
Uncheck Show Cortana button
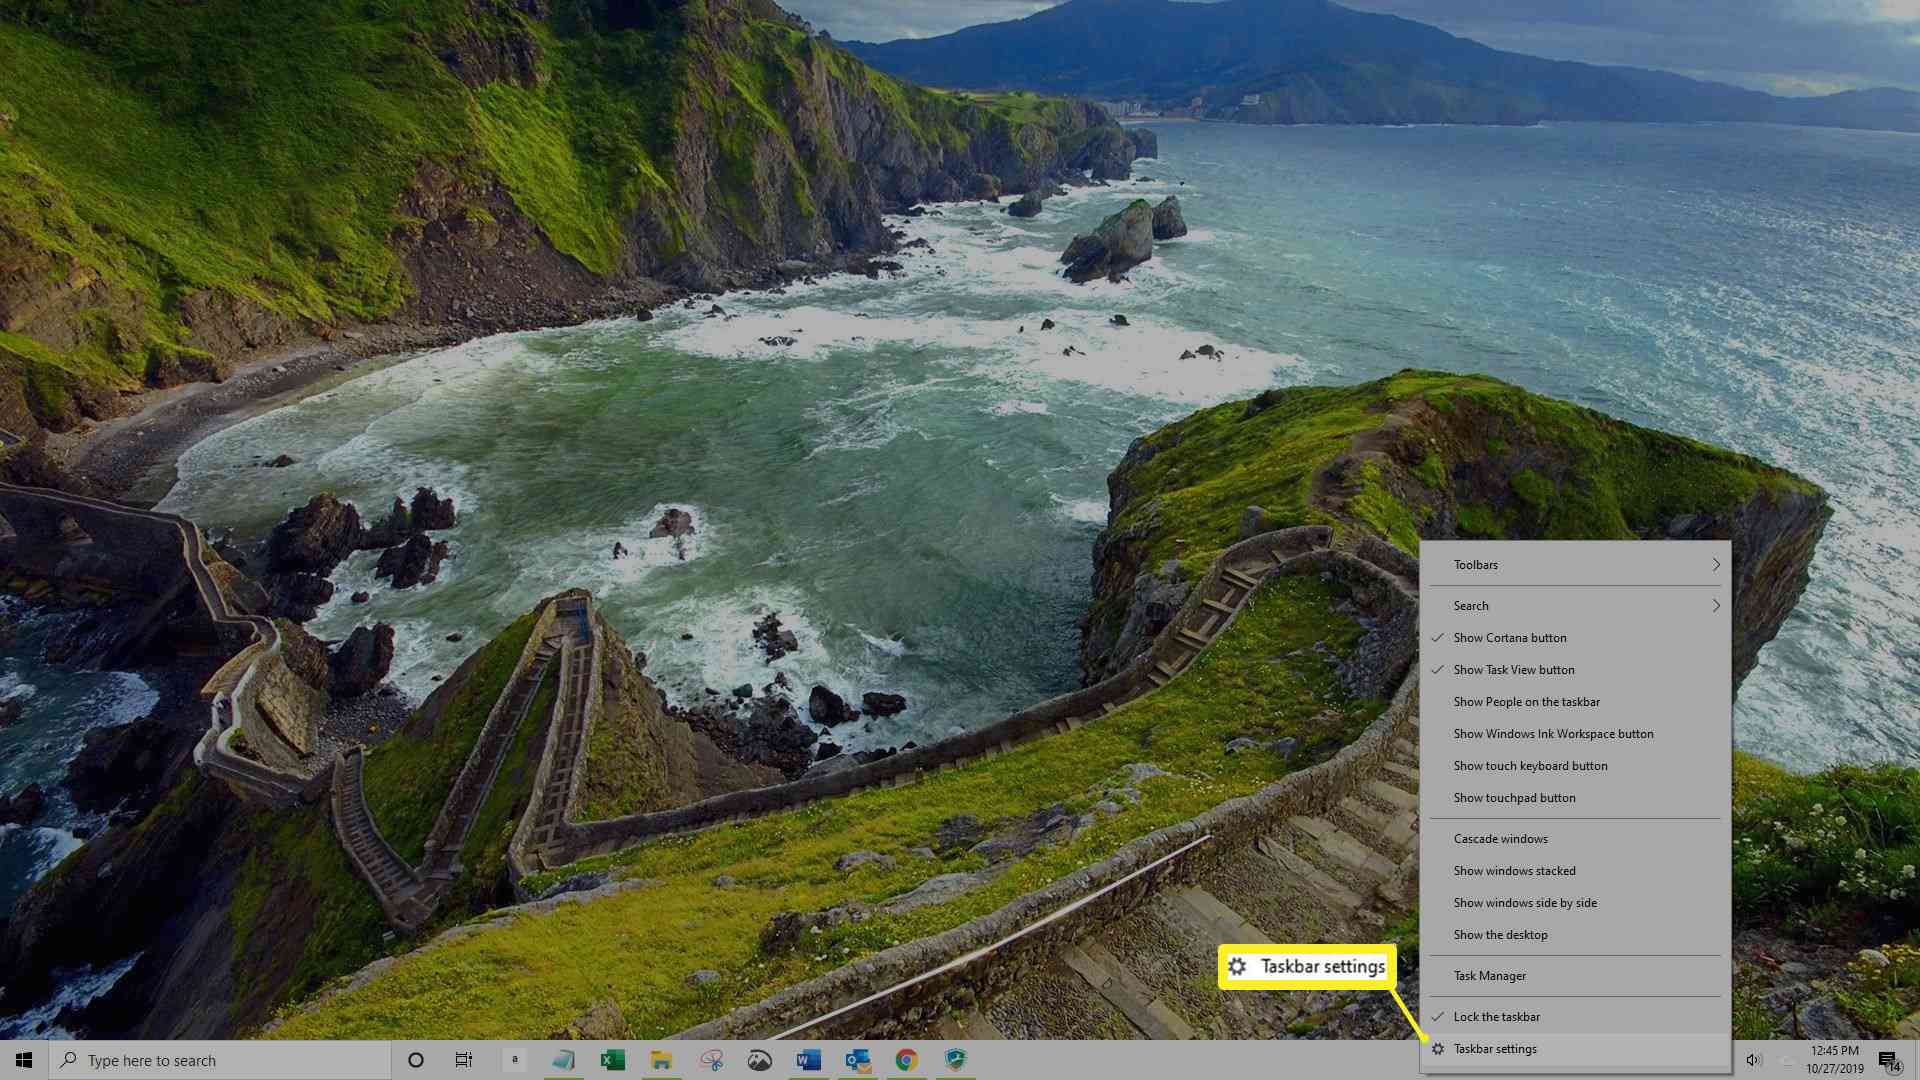(1575, 638)
